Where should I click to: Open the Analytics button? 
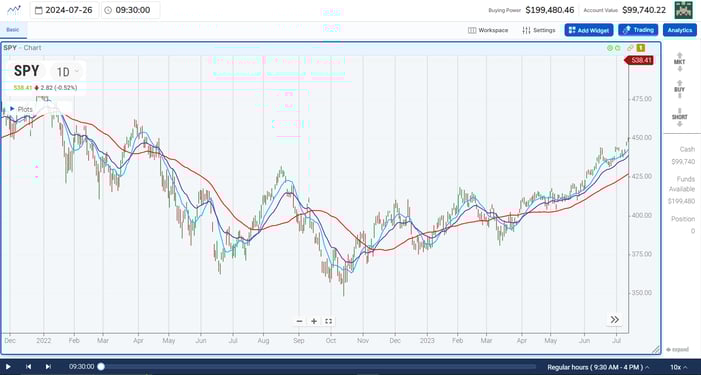tap(680, 30)
